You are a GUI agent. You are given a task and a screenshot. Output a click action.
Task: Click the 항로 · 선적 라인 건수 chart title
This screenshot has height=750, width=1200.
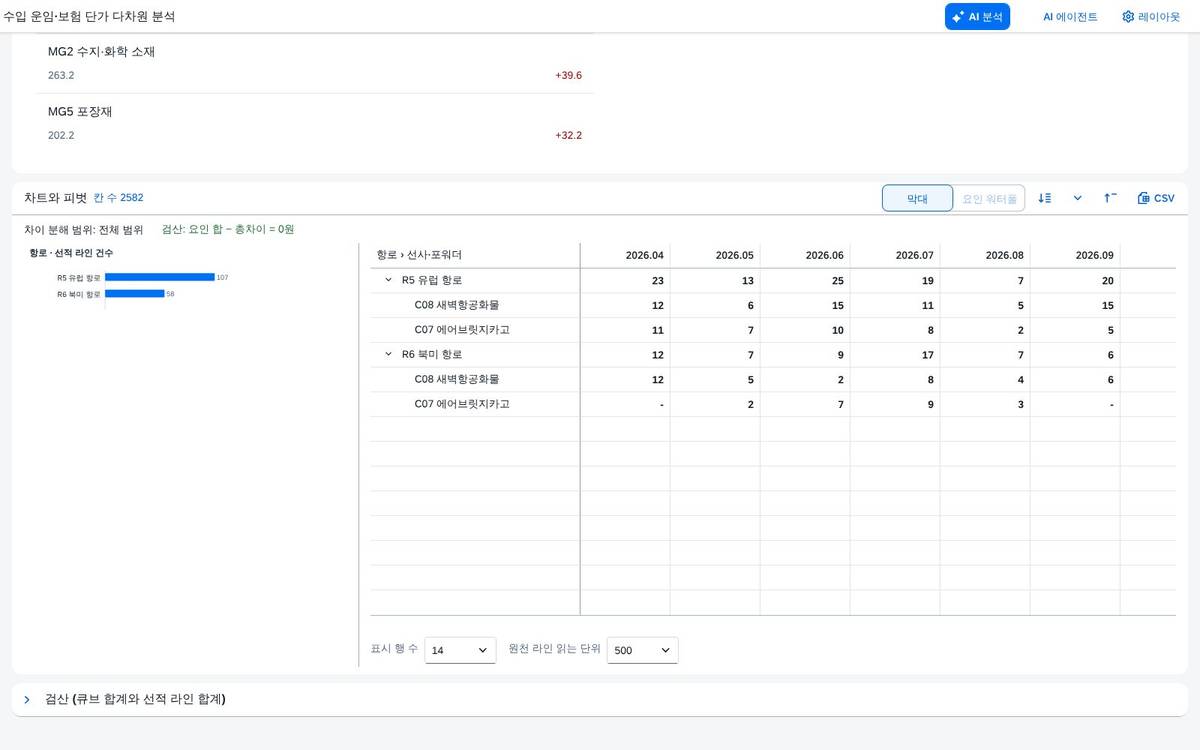(x=71, y=253)
